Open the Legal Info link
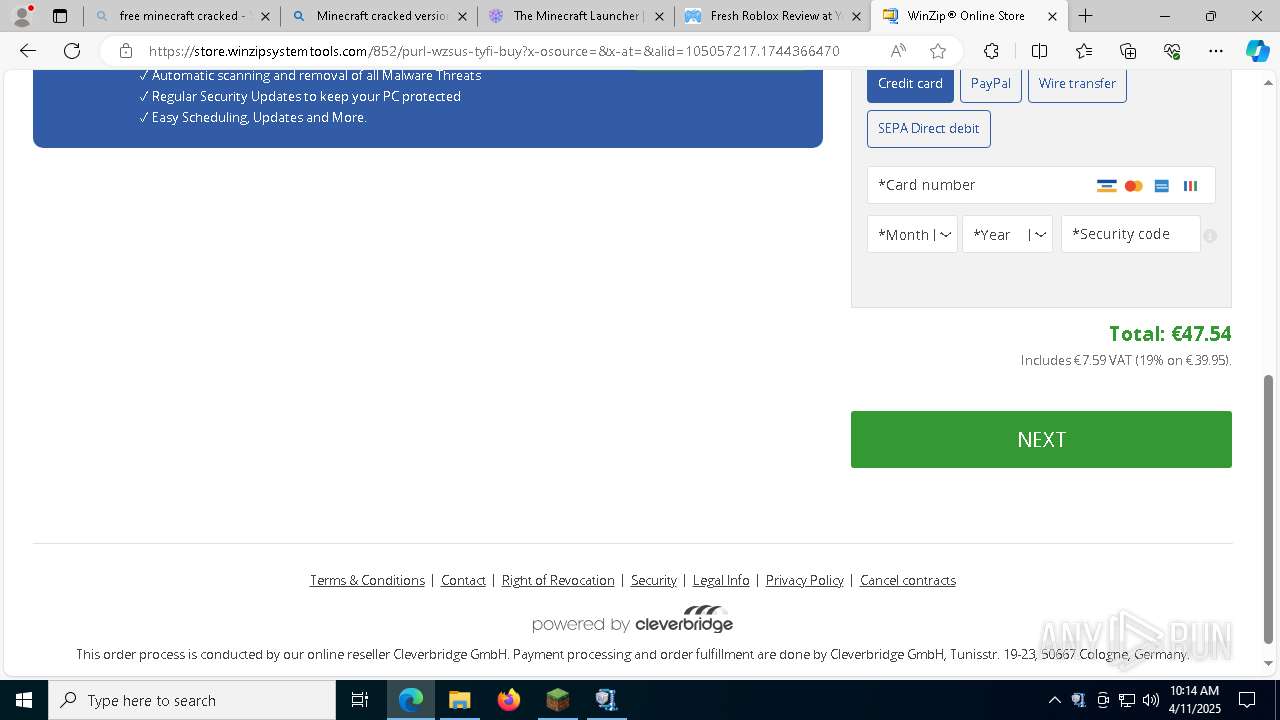The width and height of the screenshot is (1280, 720). [721, 580]
